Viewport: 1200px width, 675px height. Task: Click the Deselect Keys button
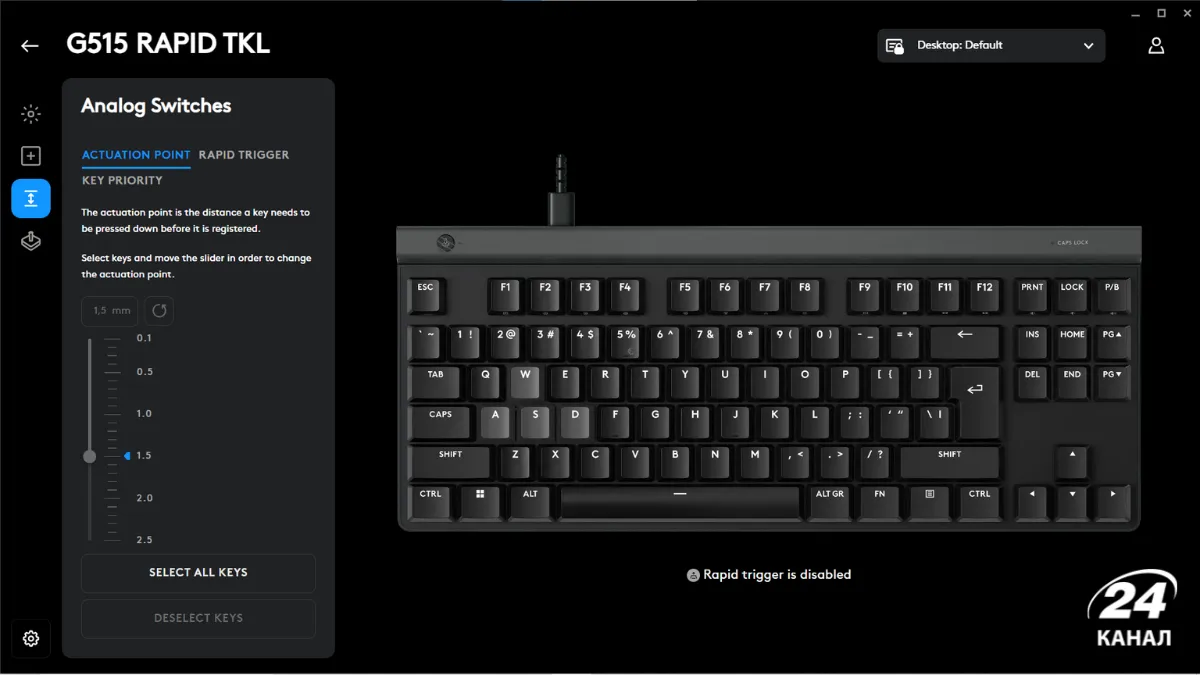point(198,618)
